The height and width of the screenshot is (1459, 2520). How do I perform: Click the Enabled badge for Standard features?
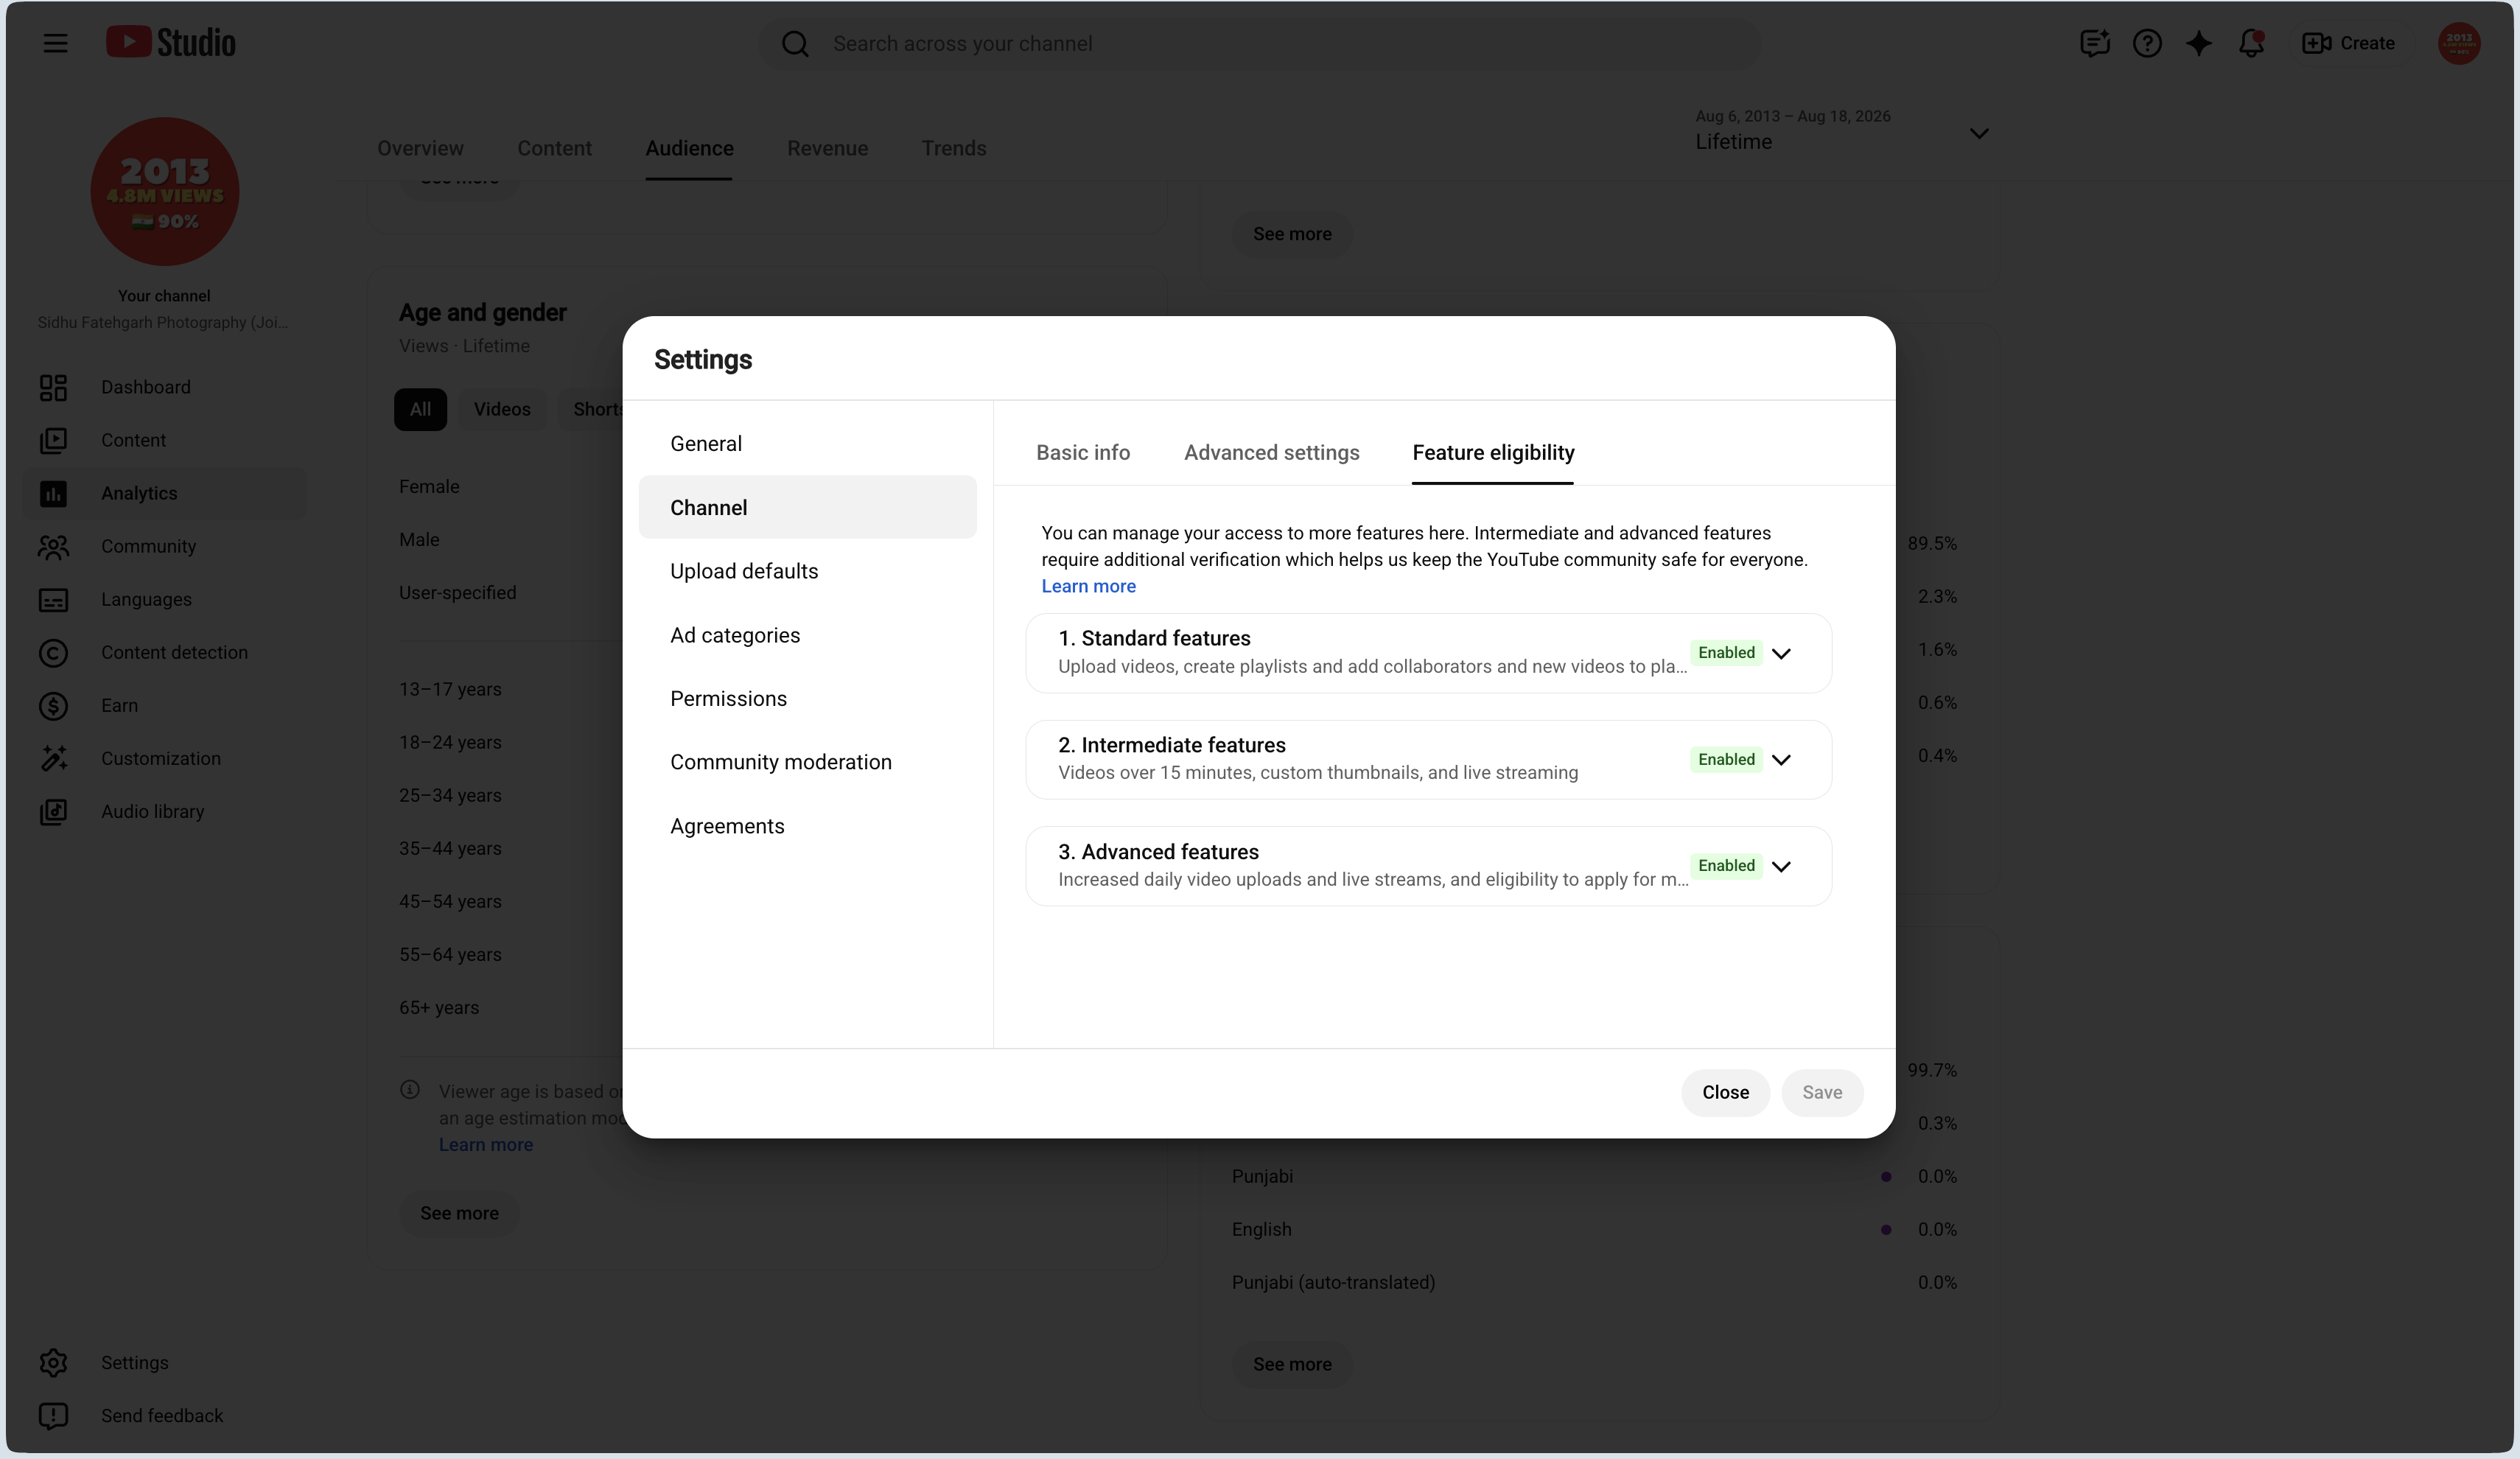[1726, 653]
